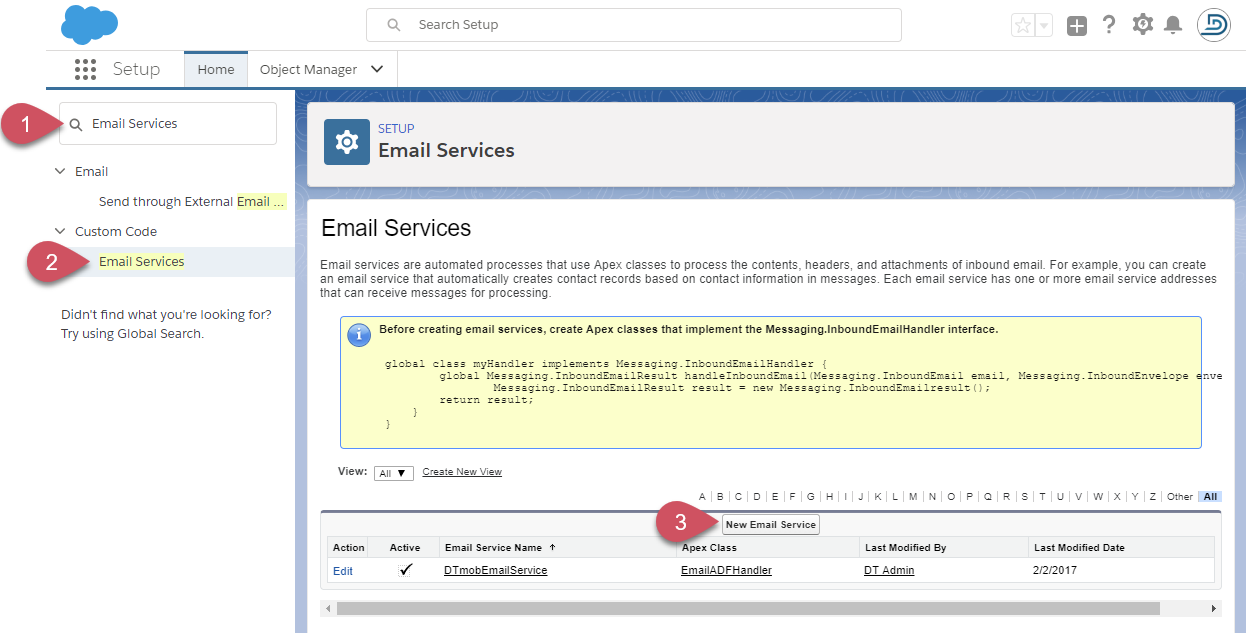This screenshot has width=1246, height=633.
Task: Click inside the Search Setup input field
Action: [634, 24]
